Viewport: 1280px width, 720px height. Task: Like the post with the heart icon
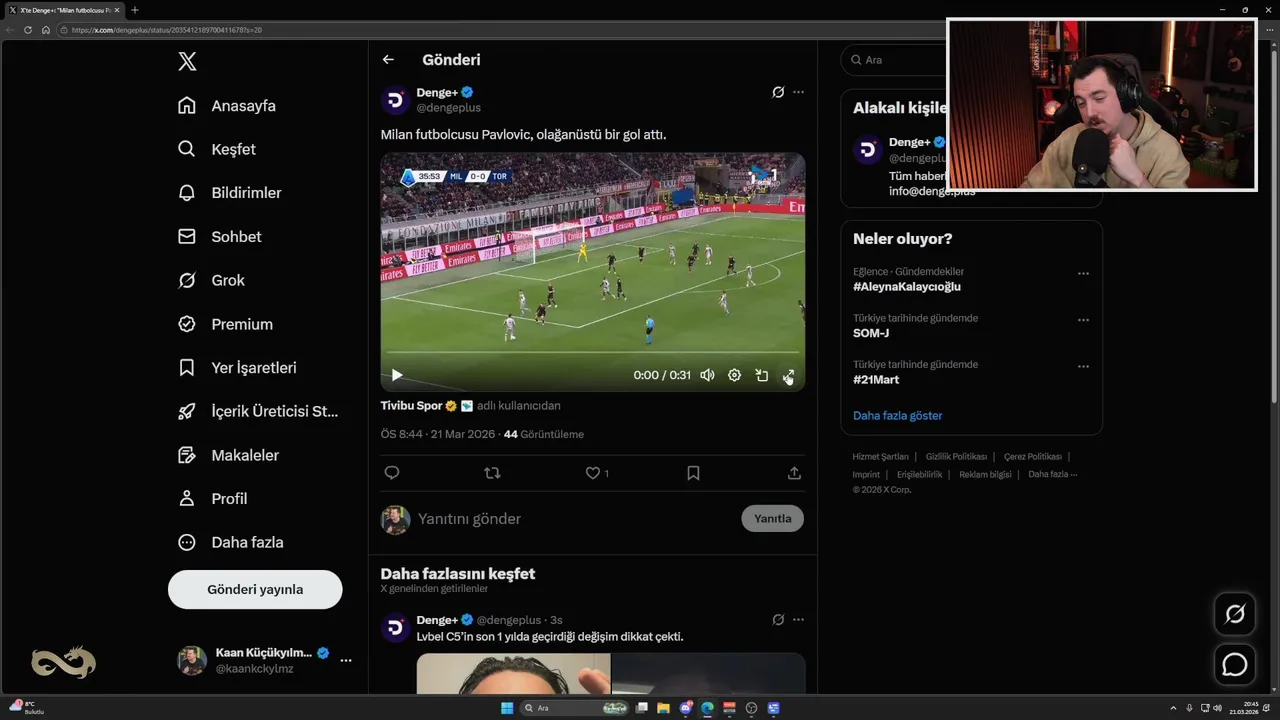pos(592,473)
